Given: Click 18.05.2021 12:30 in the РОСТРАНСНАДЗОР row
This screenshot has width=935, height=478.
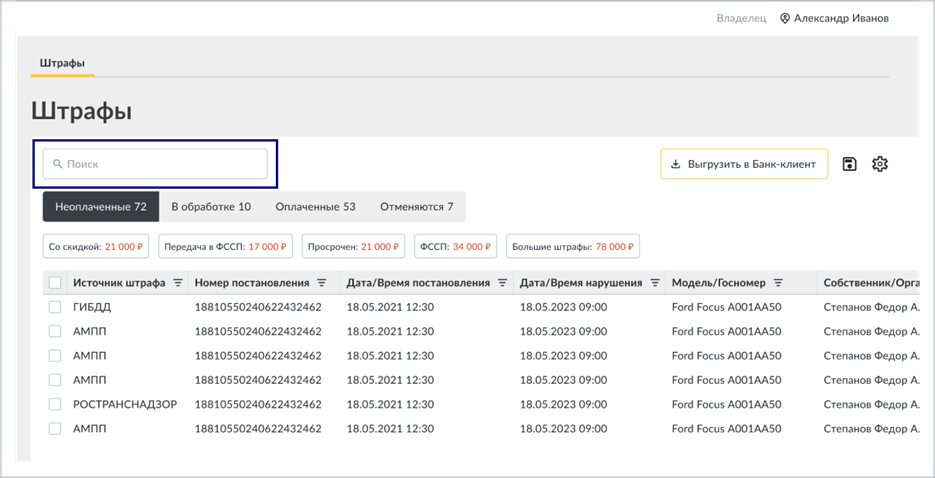Looking at the screenshot, I should pos(390,404).
